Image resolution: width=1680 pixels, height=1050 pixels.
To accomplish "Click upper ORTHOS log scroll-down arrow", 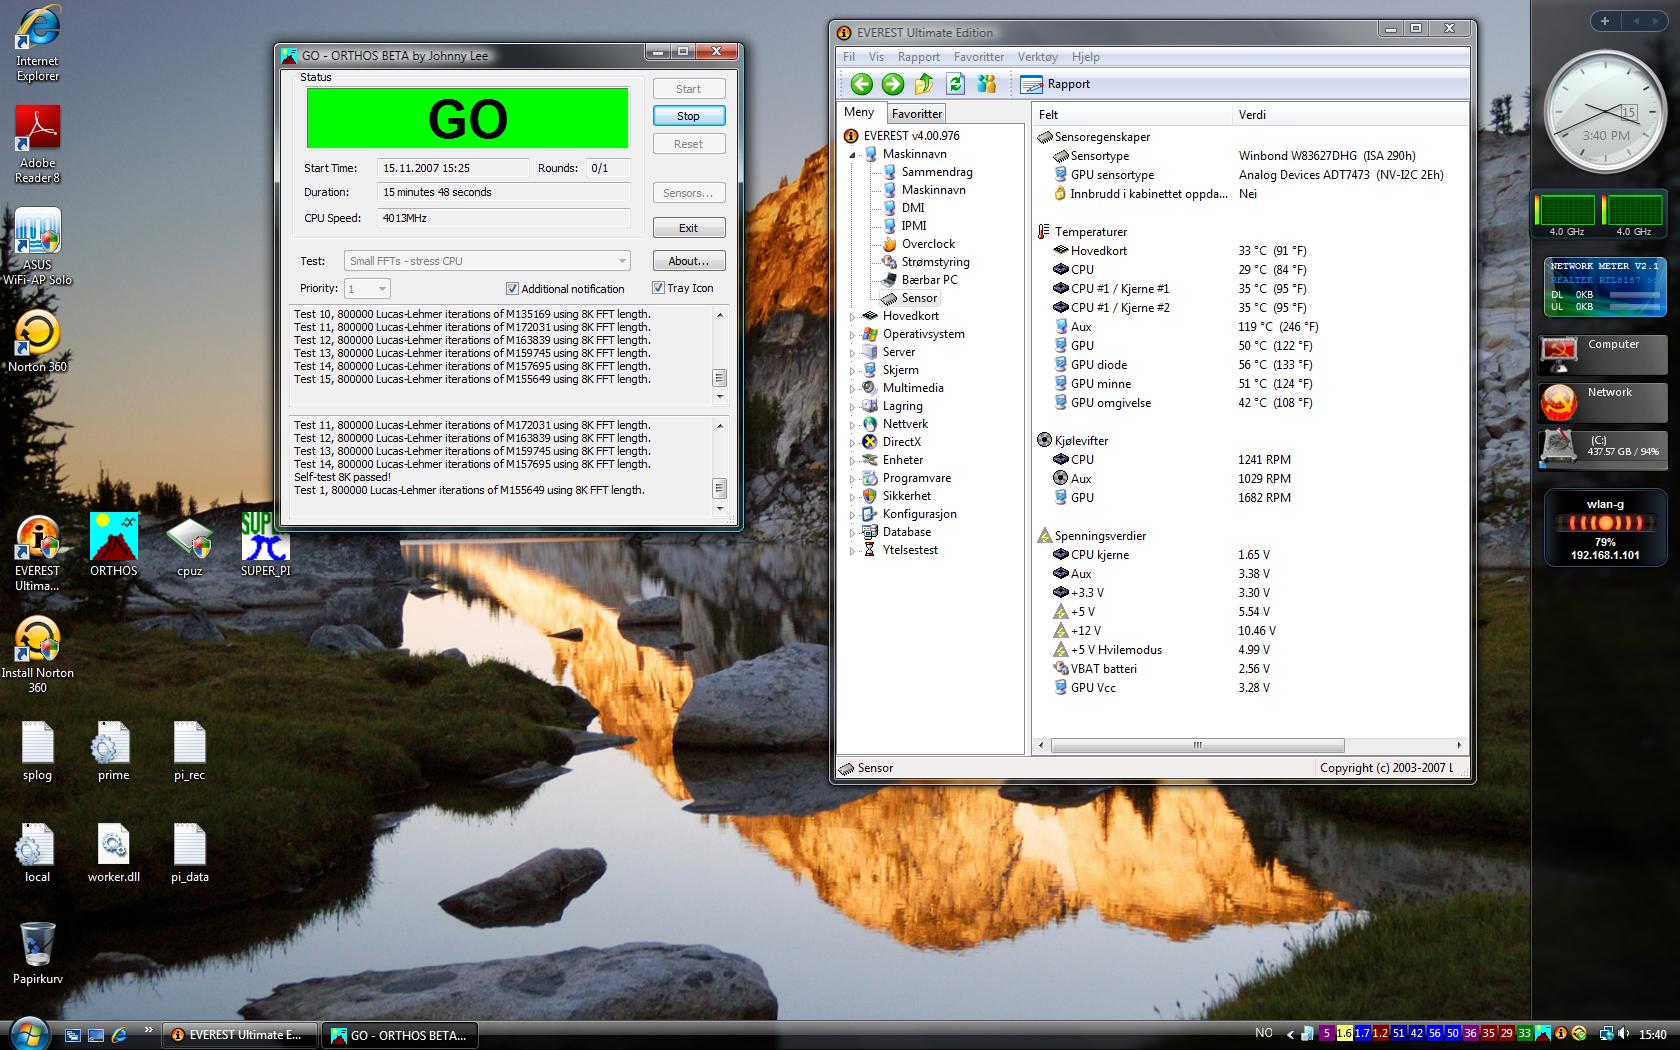I will [720, 396].
